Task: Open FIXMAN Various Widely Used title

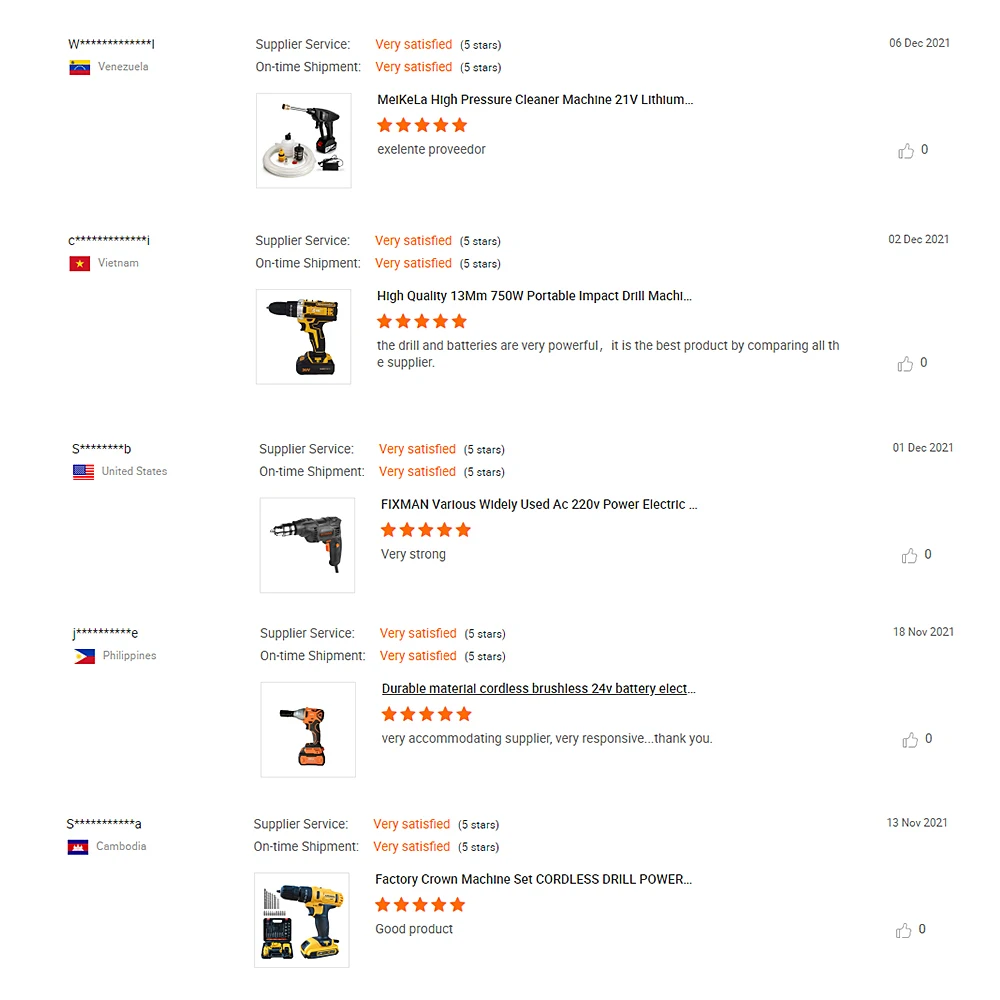Action: 539,504
